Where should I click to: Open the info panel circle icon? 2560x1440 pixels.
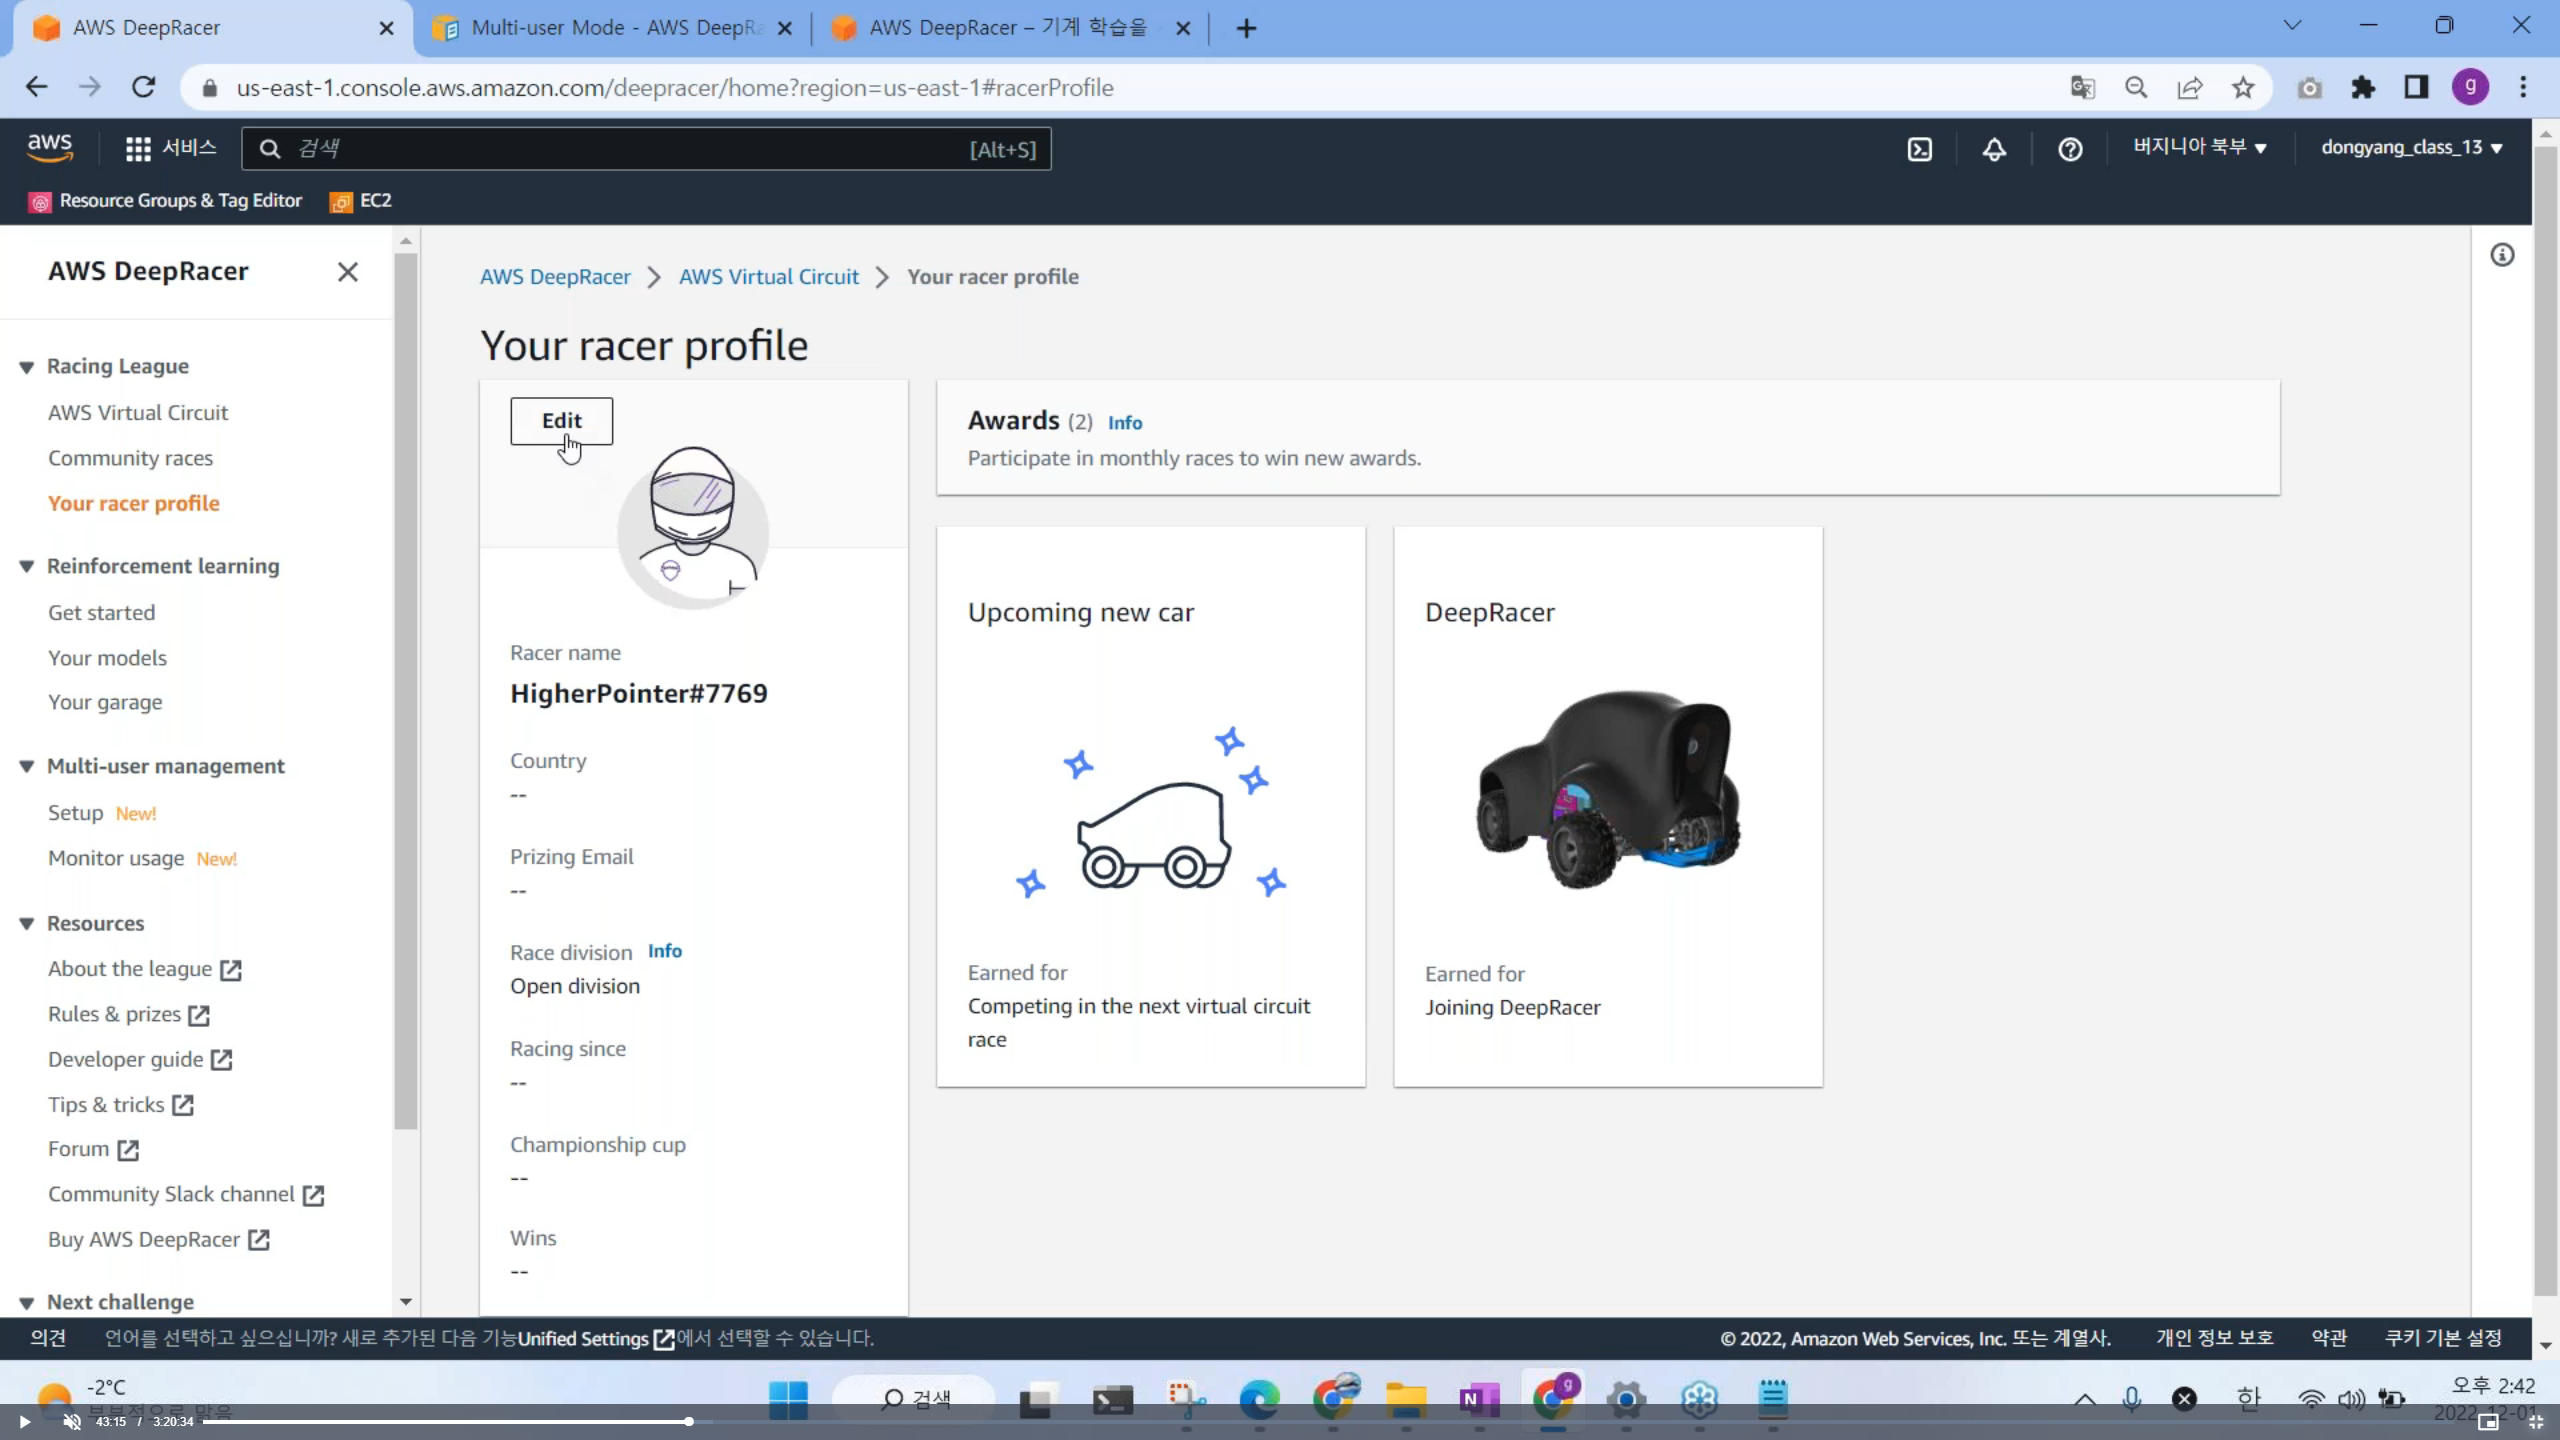pyautogui.click(x=2502, y=255)
